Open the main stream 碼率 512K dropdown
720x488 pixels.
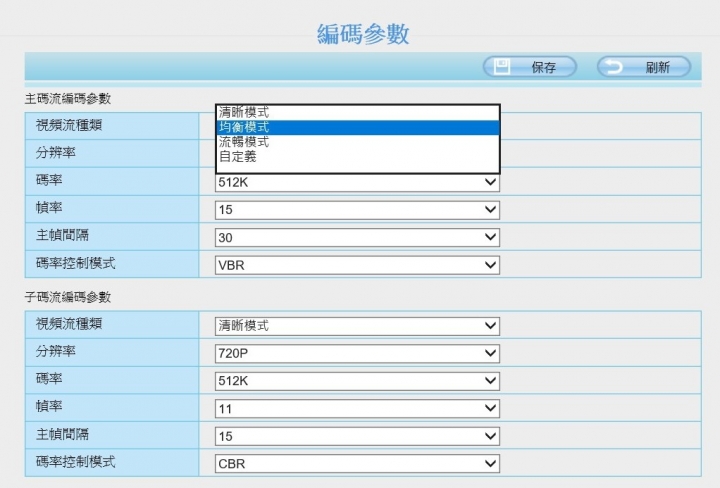click(357, 182)
